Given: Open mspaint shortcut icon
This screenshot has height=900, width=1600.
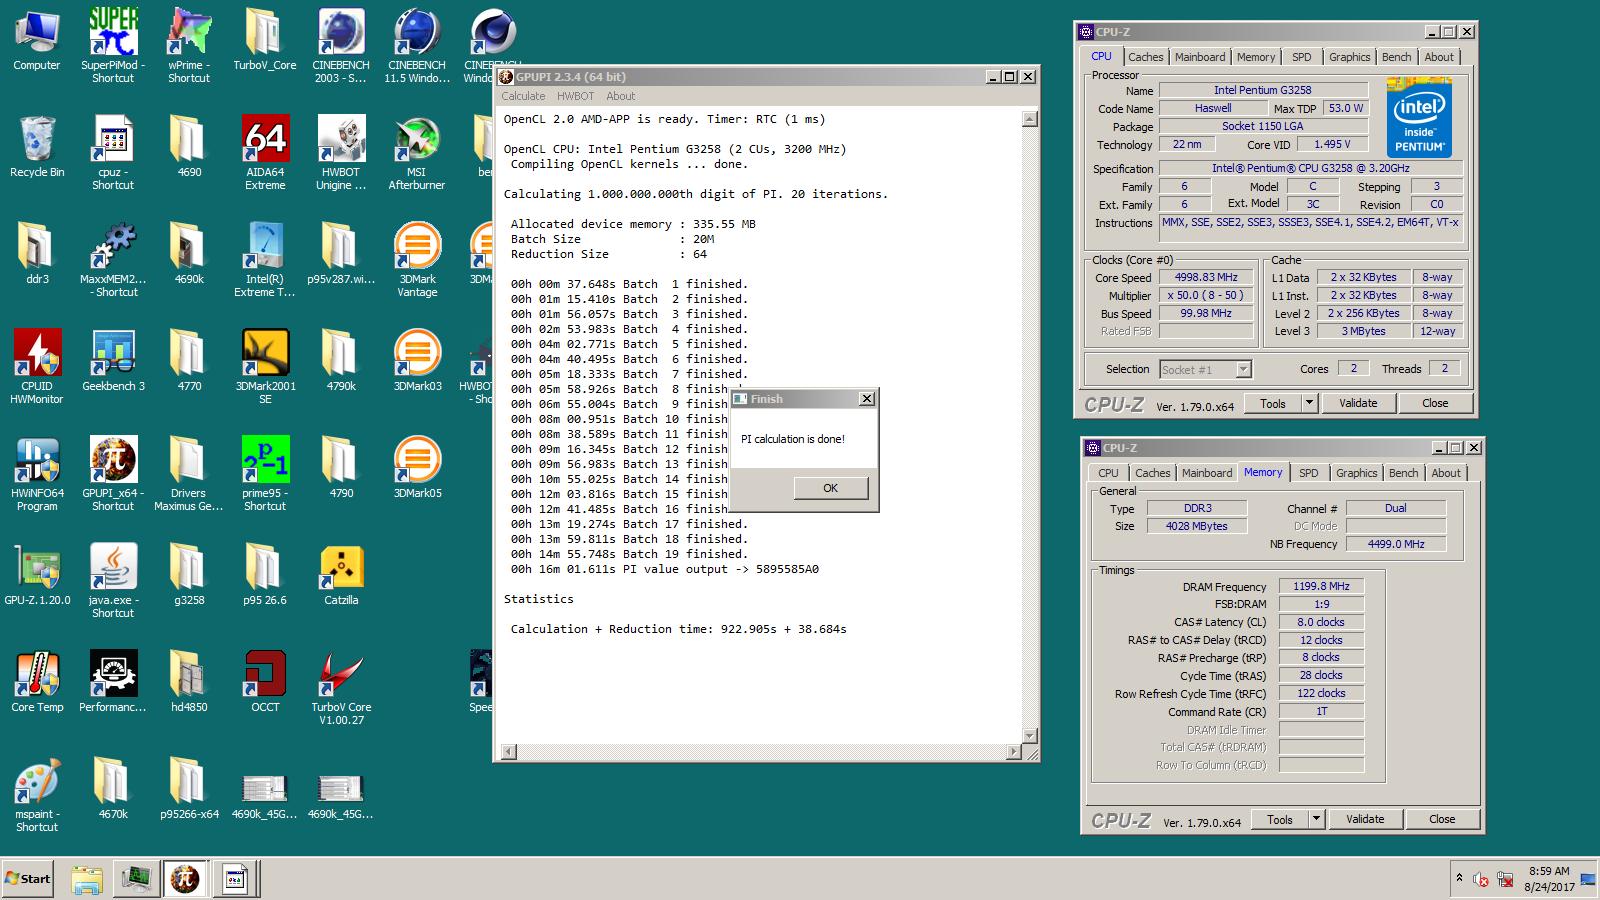Looking at the screenshot, I should [x=37, y=794].
